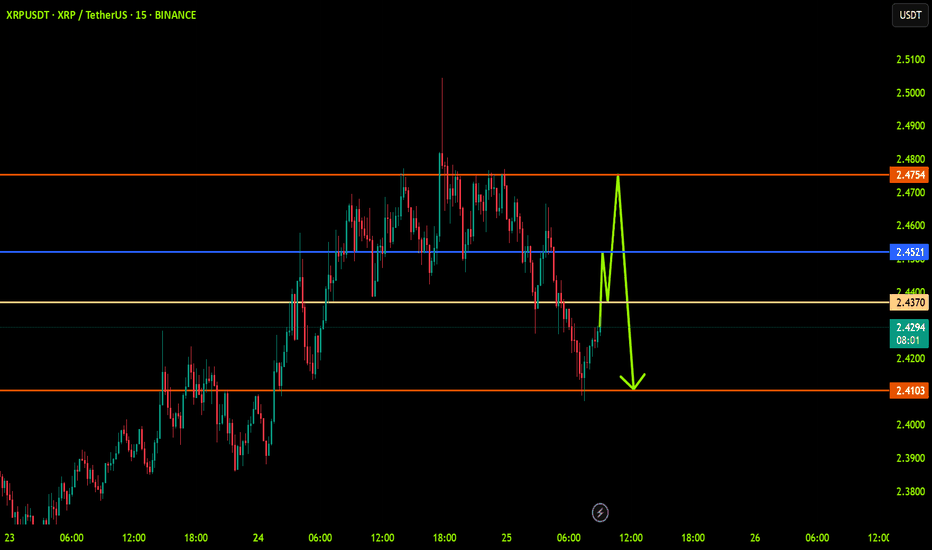Click the 2.5100 price axis value
The width and height of the screenshot is (932, 550).
[x=911, y=59]
